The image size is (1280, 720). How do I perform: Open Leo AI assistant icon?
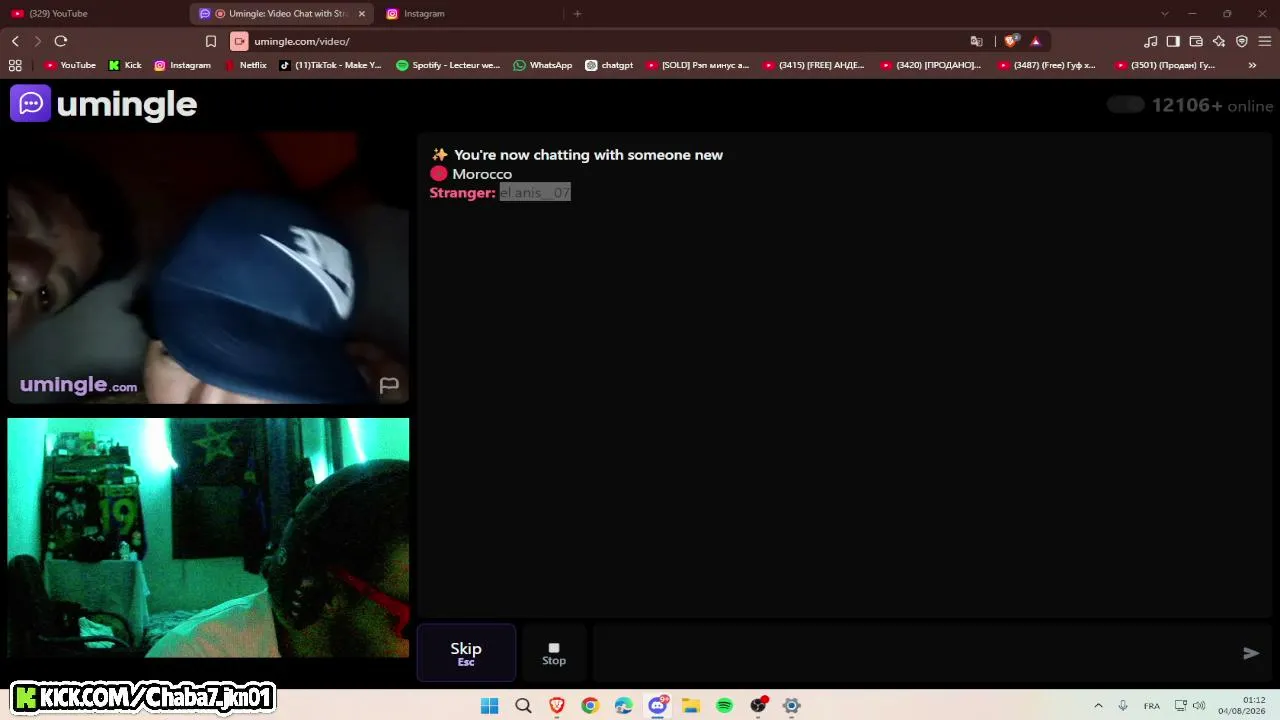click(x=1219, y=41)
